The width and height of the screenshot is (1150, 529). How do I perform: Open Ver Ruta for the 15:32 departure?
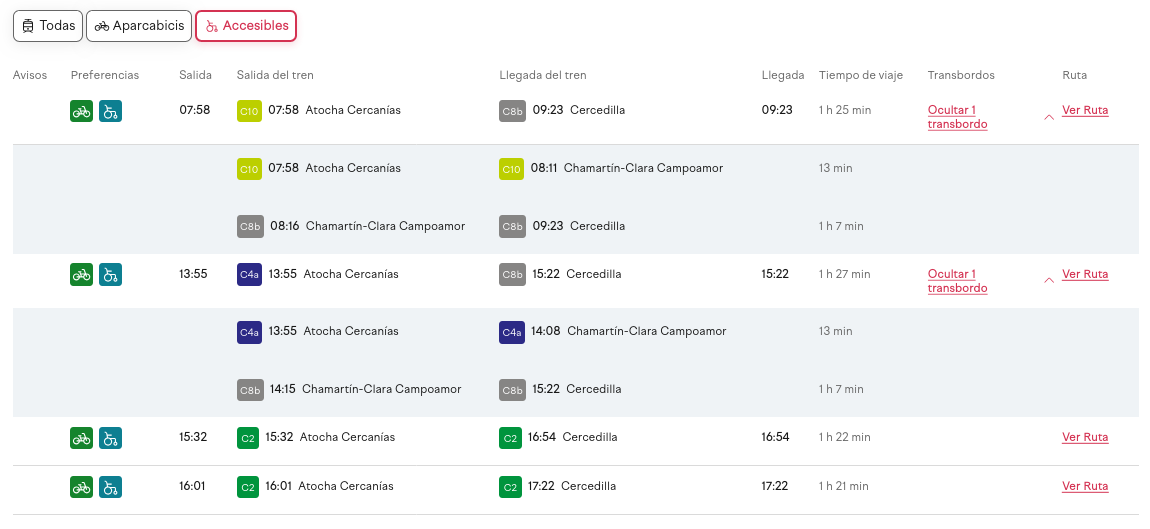point(1085,438)
